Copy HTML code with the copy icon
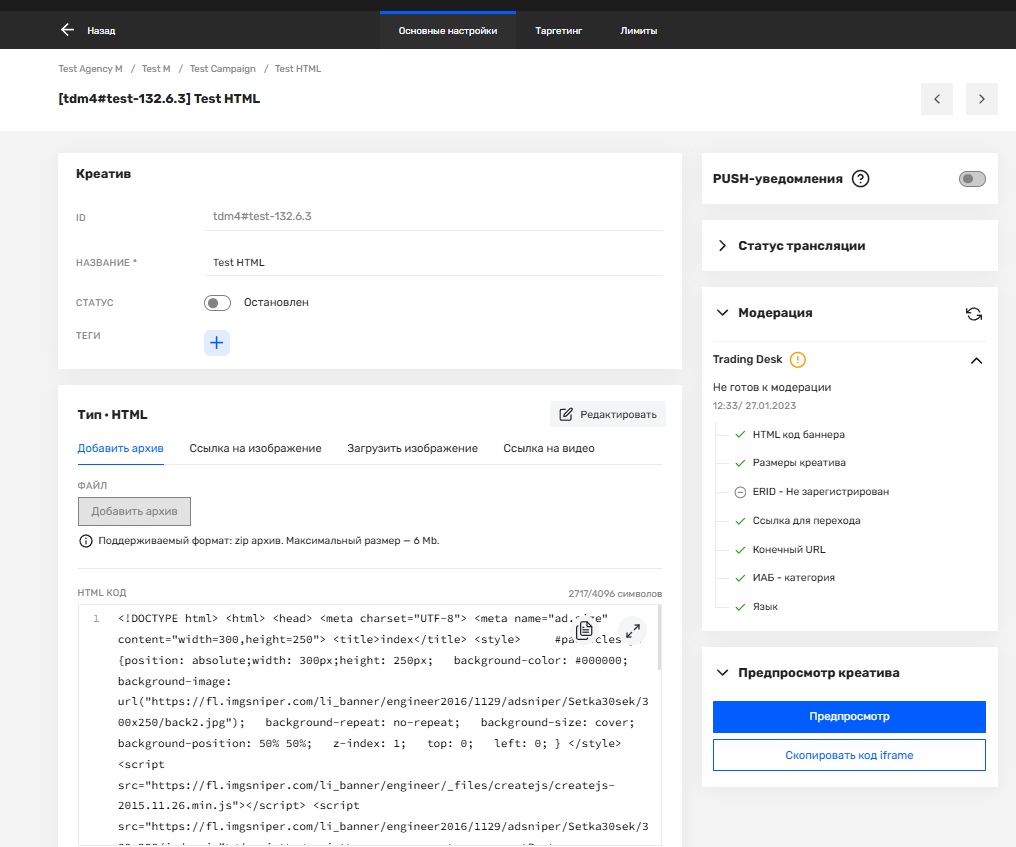This screenshot has width=1016, height=847. (x=584, y=630)
